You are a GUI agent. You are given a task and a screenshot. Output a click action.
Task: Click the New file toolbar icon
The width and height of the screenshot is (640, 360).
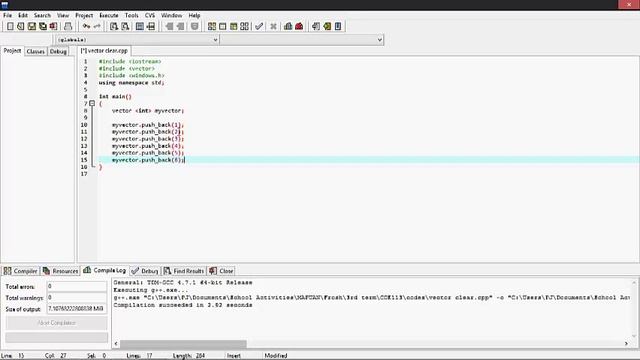click(10, 27)
